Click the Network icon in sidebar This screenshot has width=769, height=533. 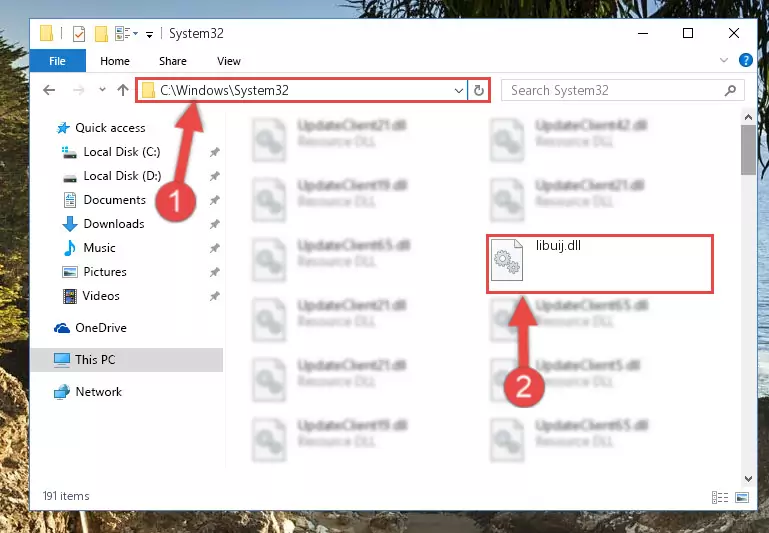click(x=62, y=392)
